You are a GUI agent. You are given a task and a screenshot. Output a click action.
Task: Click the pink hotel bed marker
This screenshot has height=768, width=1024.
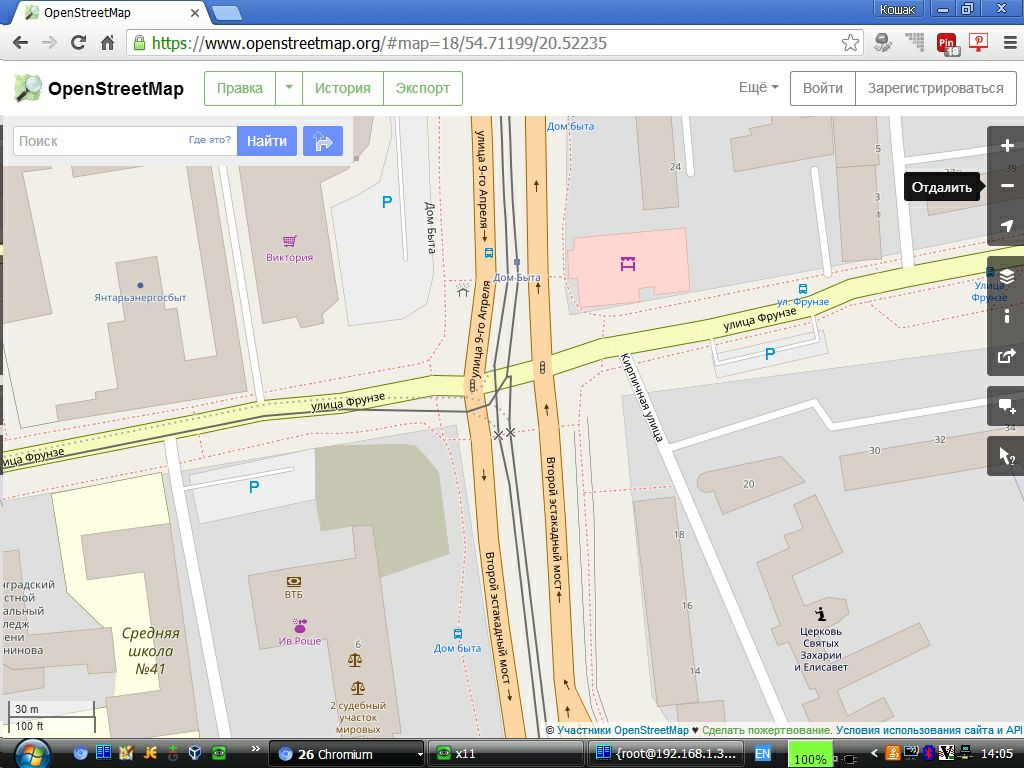[x=628, y=264]
